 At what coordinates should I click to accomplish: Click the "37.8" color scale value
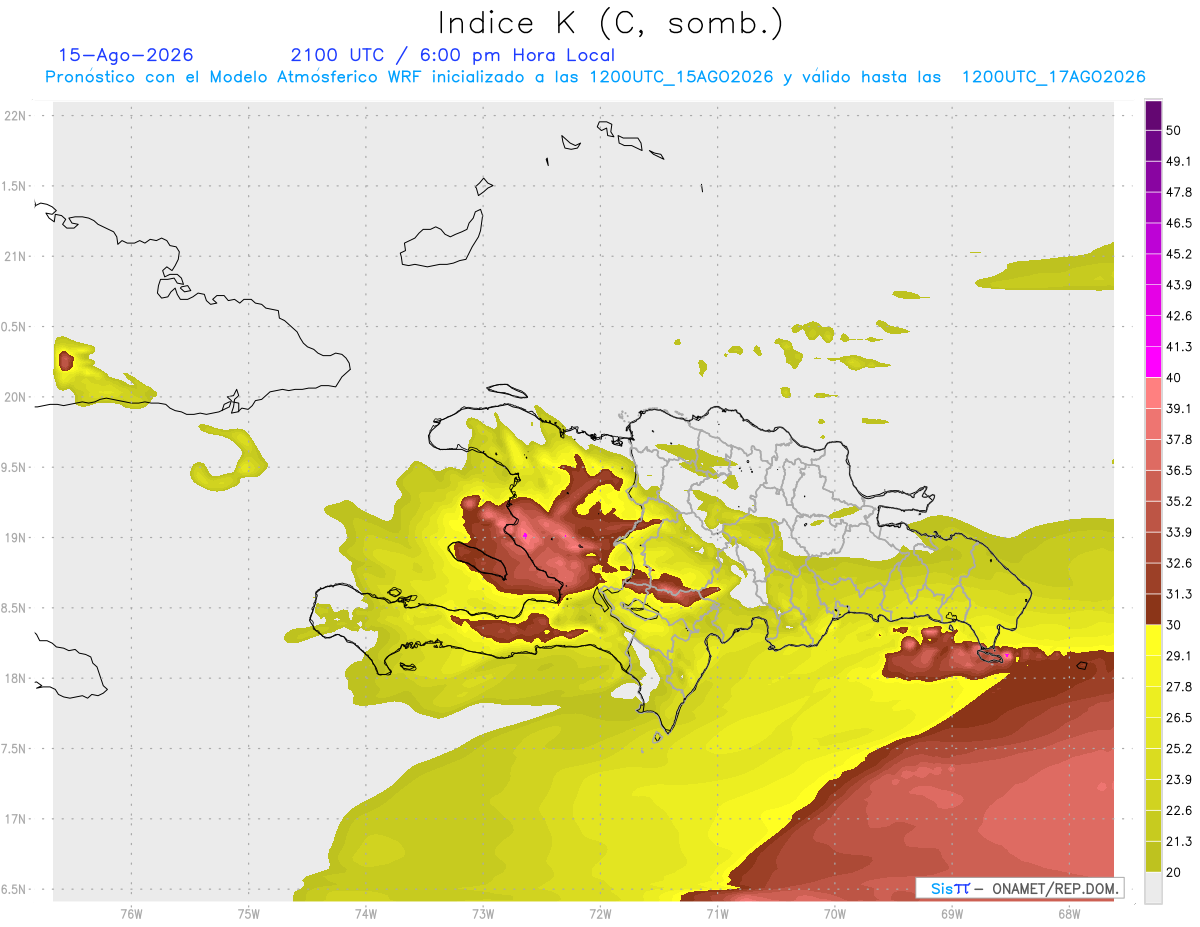1179,439
